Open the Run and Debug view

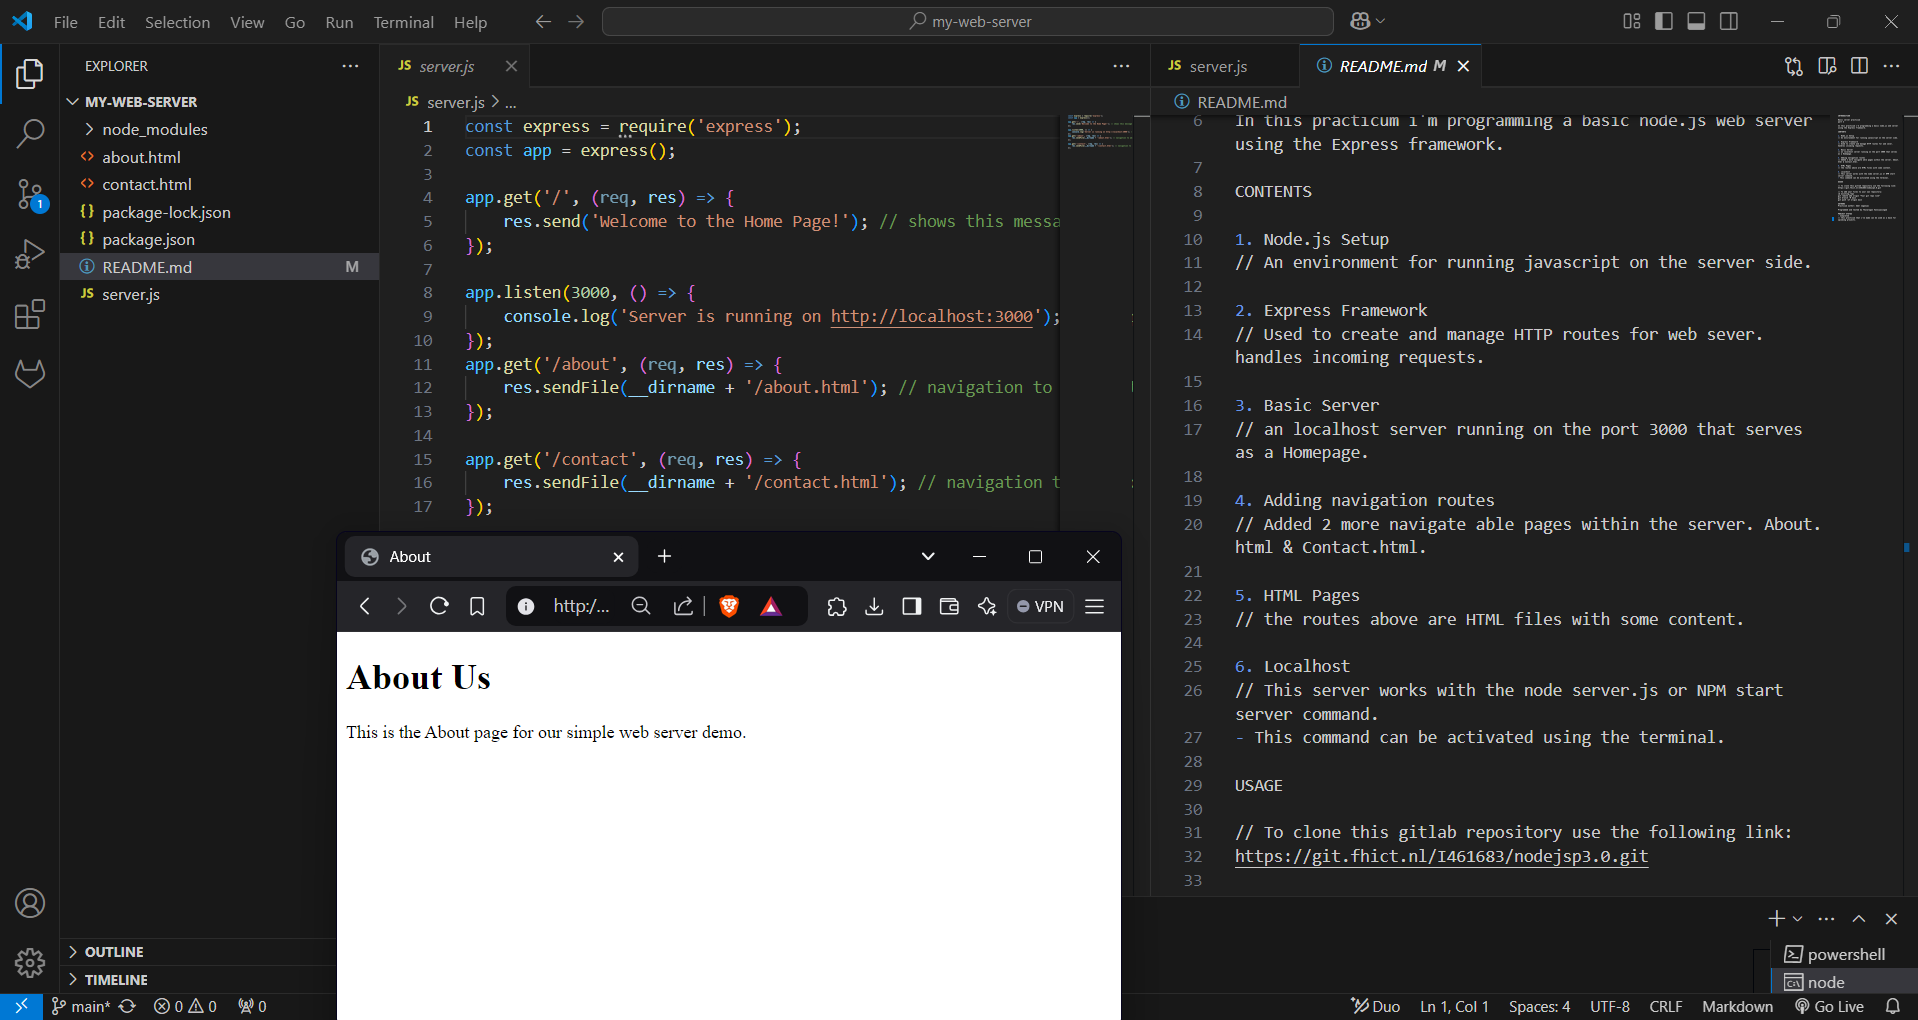[30, 254]
